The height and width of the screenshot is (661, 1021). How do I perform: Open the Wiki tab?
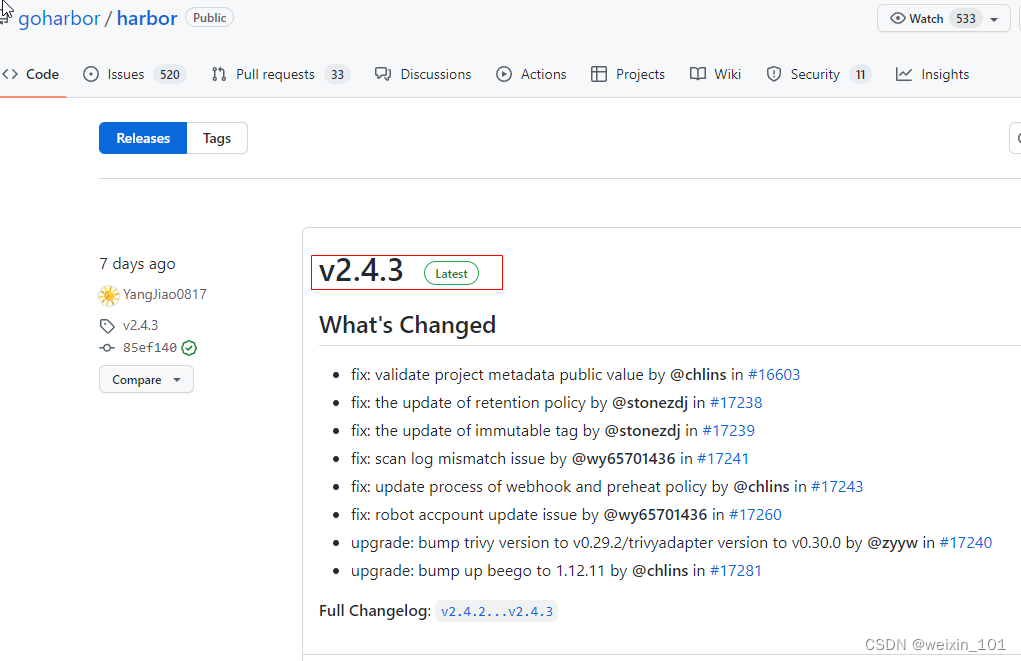(715, 74)
